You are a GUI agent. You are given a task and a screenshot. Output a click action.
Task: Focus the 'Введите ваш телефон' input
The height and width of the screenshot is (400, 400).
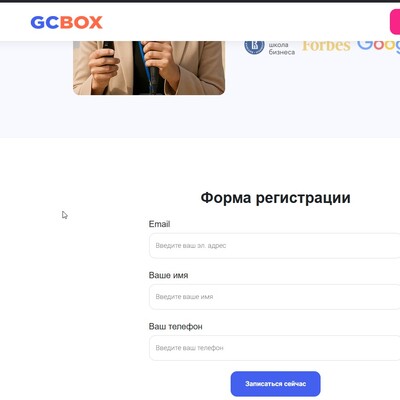coord(274,348)
